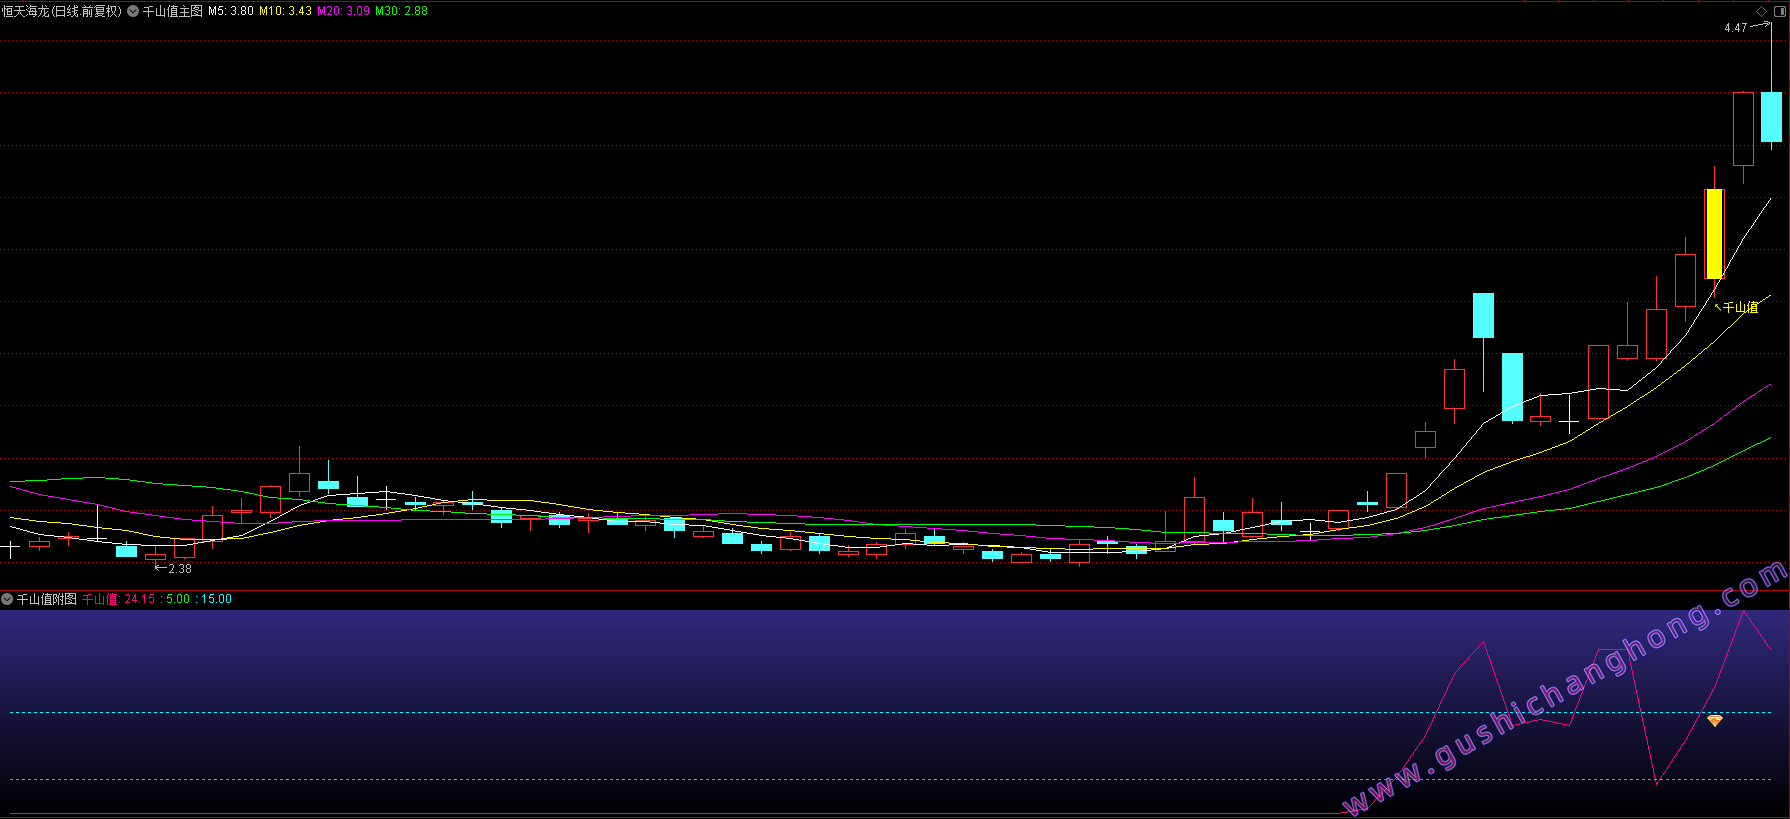The height and width of the screenshot is (819, 1790).
Task: Click the diamond icon at top right
Action: tap(1762, 11)
